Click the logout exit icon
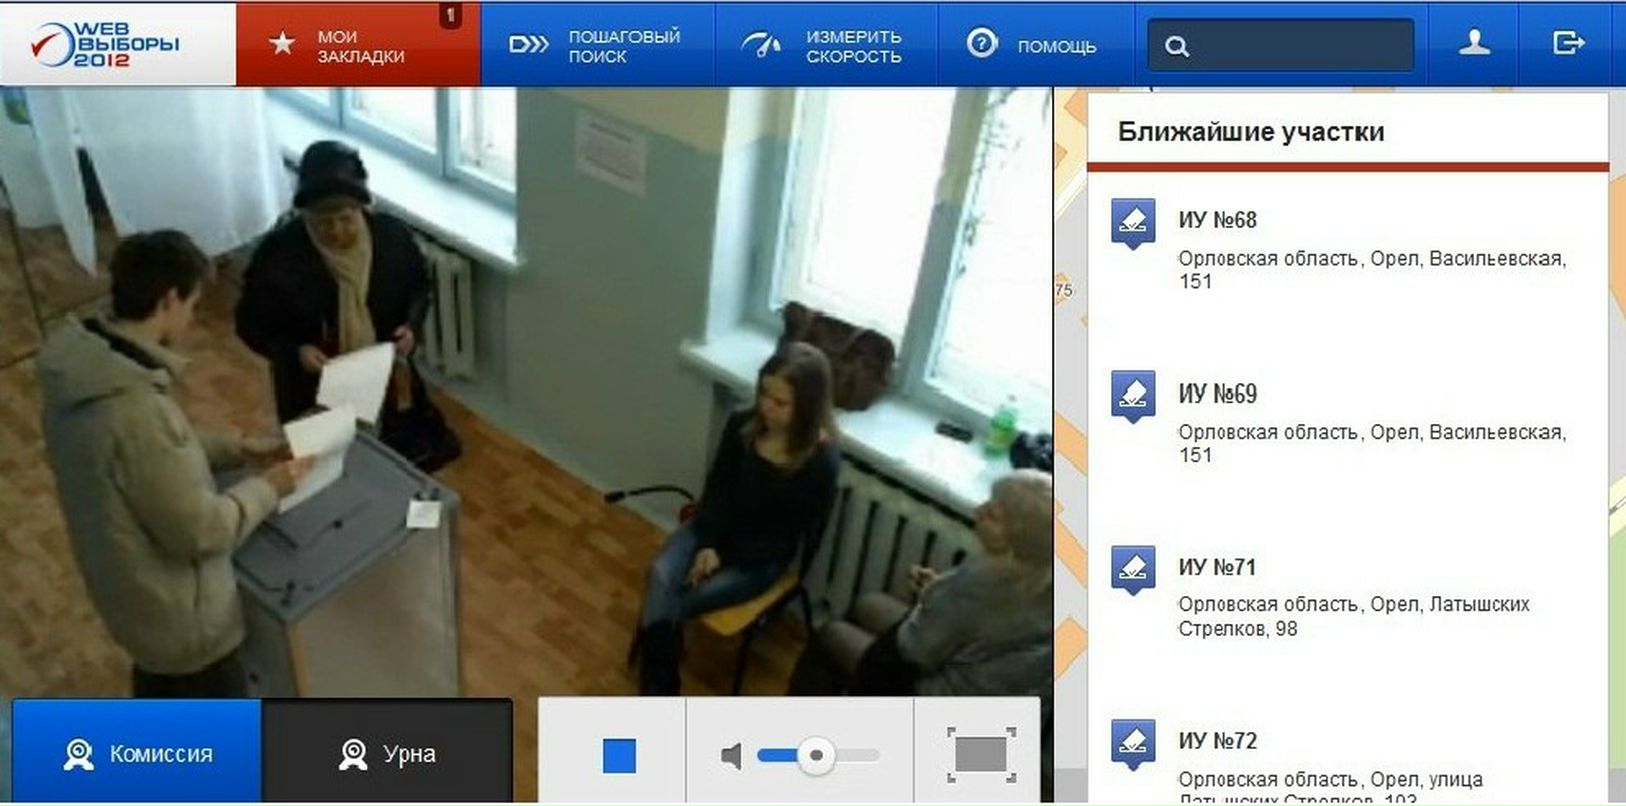This screenshot has width=1626, height=806. pyautogui.click(x=1568, y=43)
